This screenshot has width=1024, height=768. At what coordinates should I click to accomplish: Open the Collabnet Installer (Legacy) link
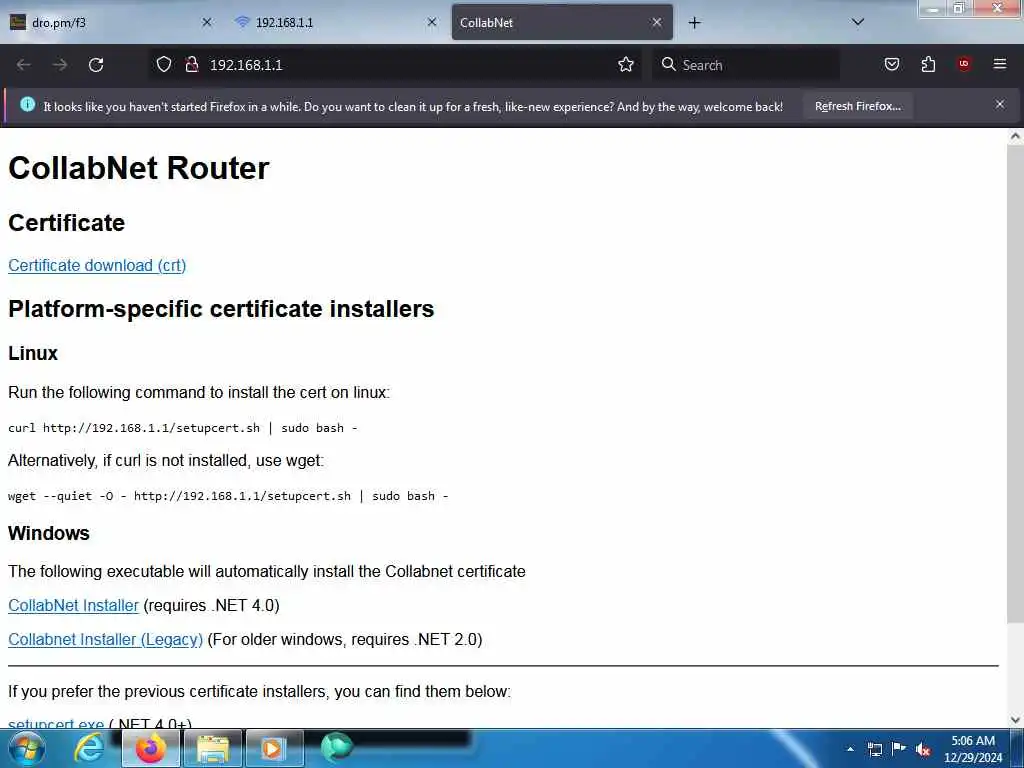click(x=105, y=639)
